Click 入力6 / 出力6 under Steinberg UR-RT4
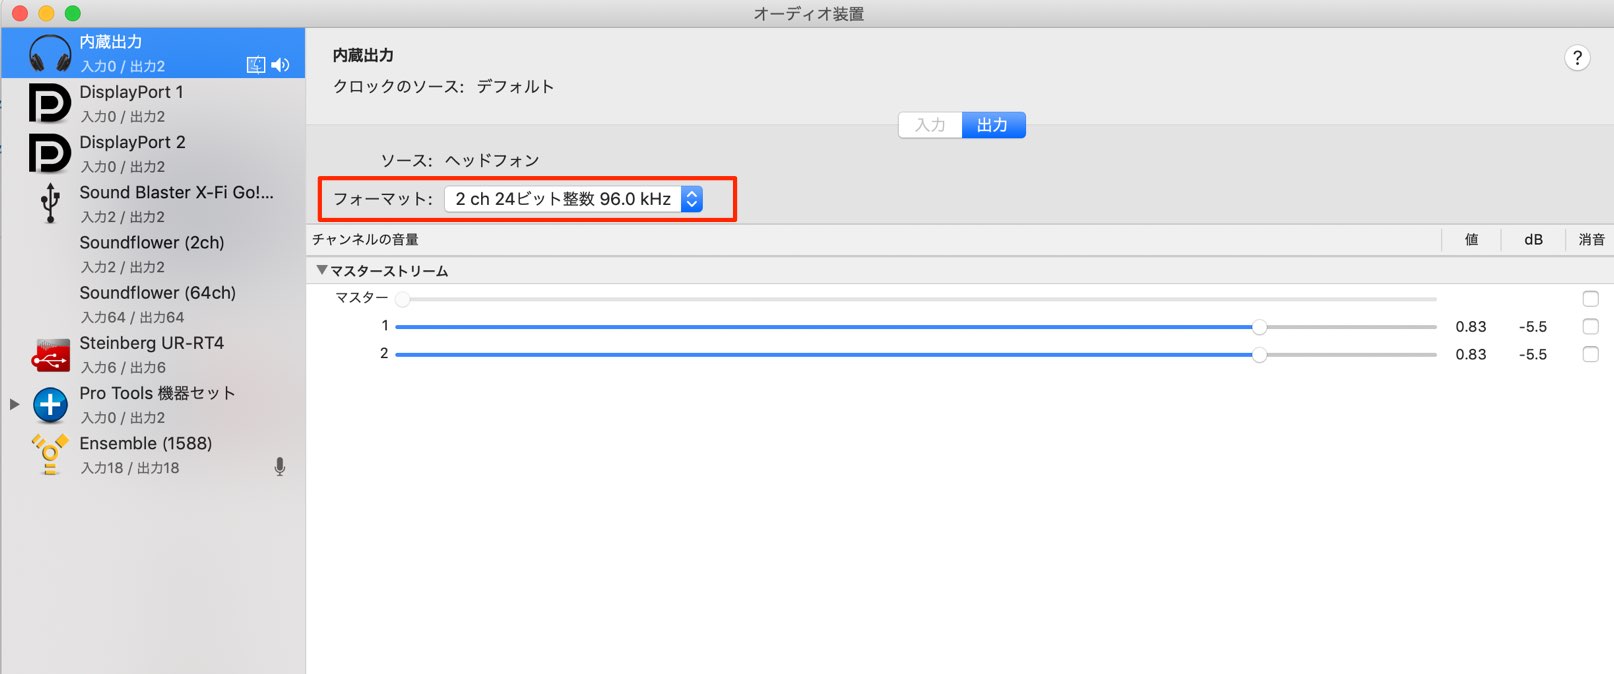This screenshot has width=1614, height=674. 123,367
